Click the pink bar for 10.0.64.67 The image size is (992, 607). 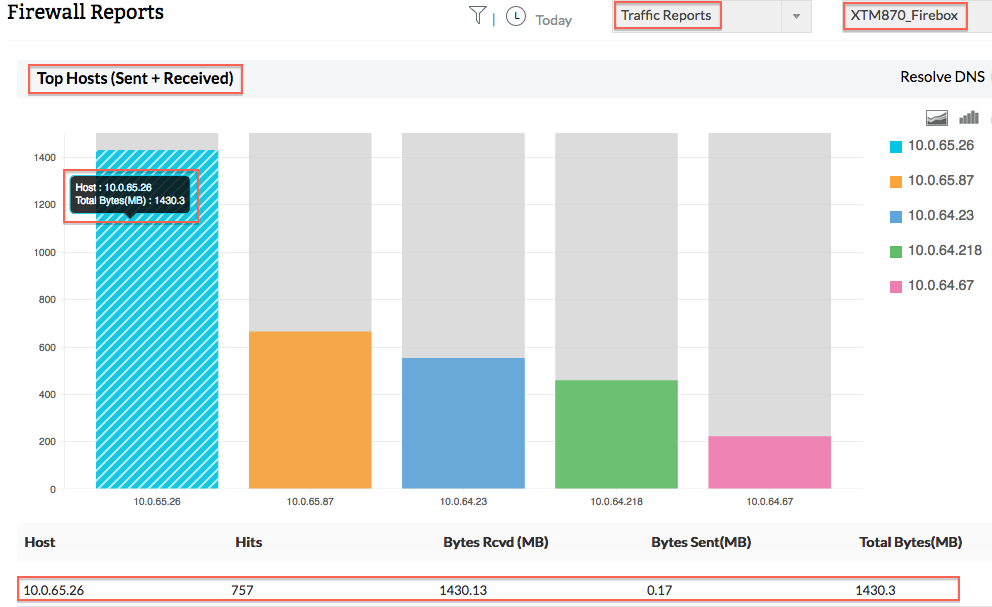click(x=769, y=460)
